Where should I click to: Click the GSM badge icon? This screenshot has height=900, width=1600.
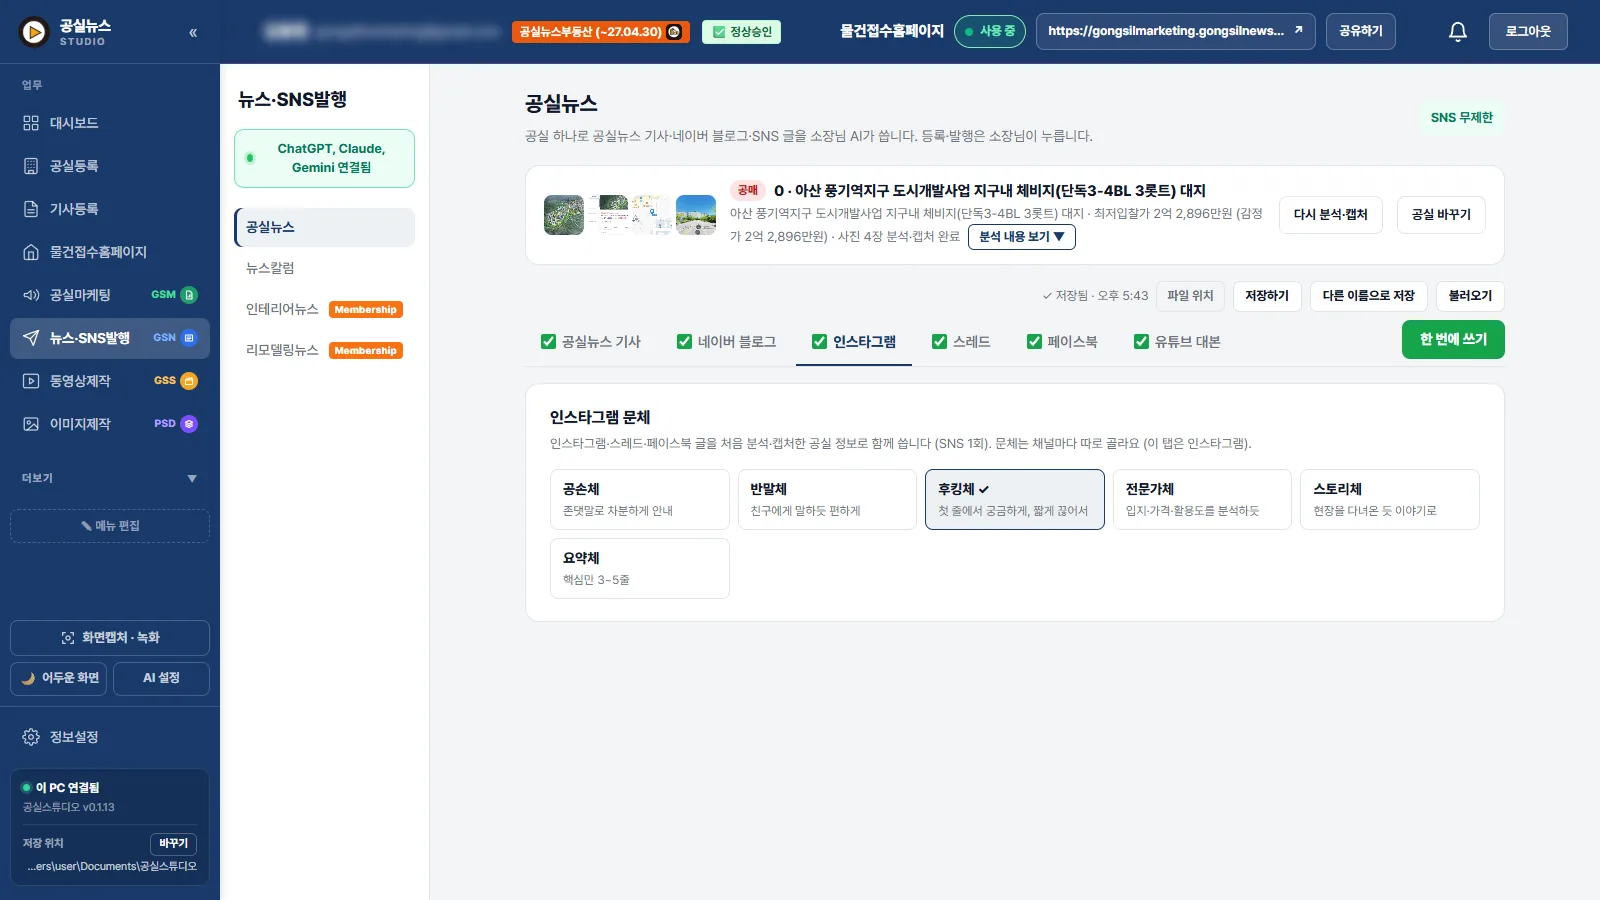[189, 295]
